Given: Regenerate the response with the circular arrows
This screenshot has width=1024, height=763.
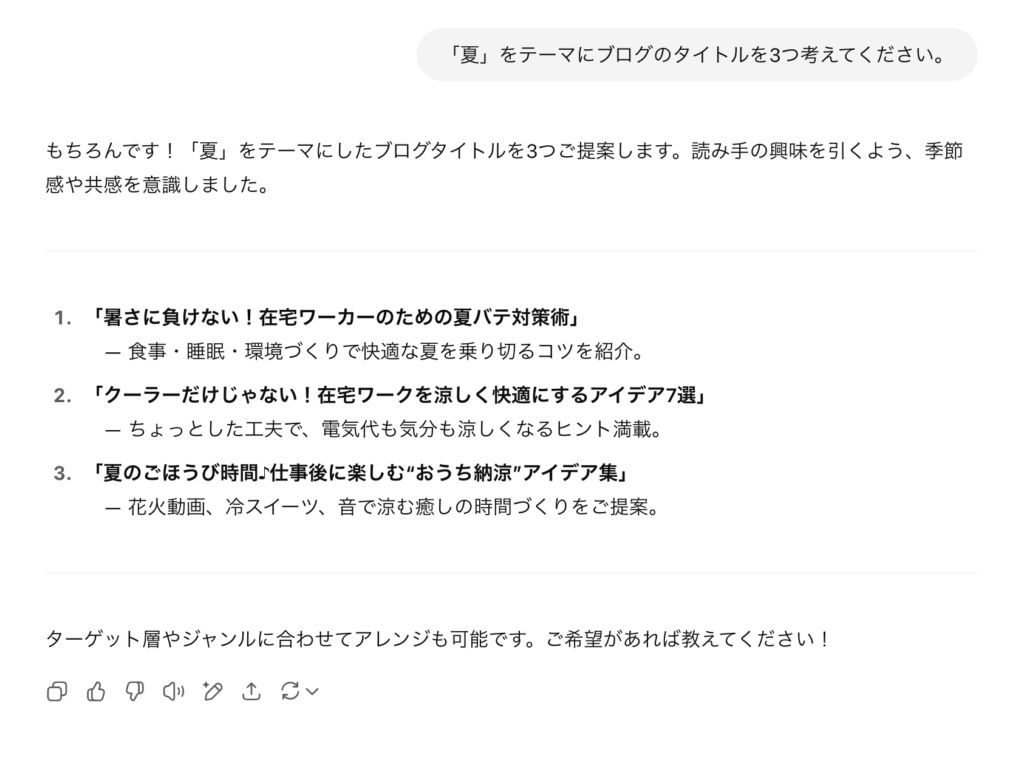Looking at the screenshot, I should [x=291, y=691].
